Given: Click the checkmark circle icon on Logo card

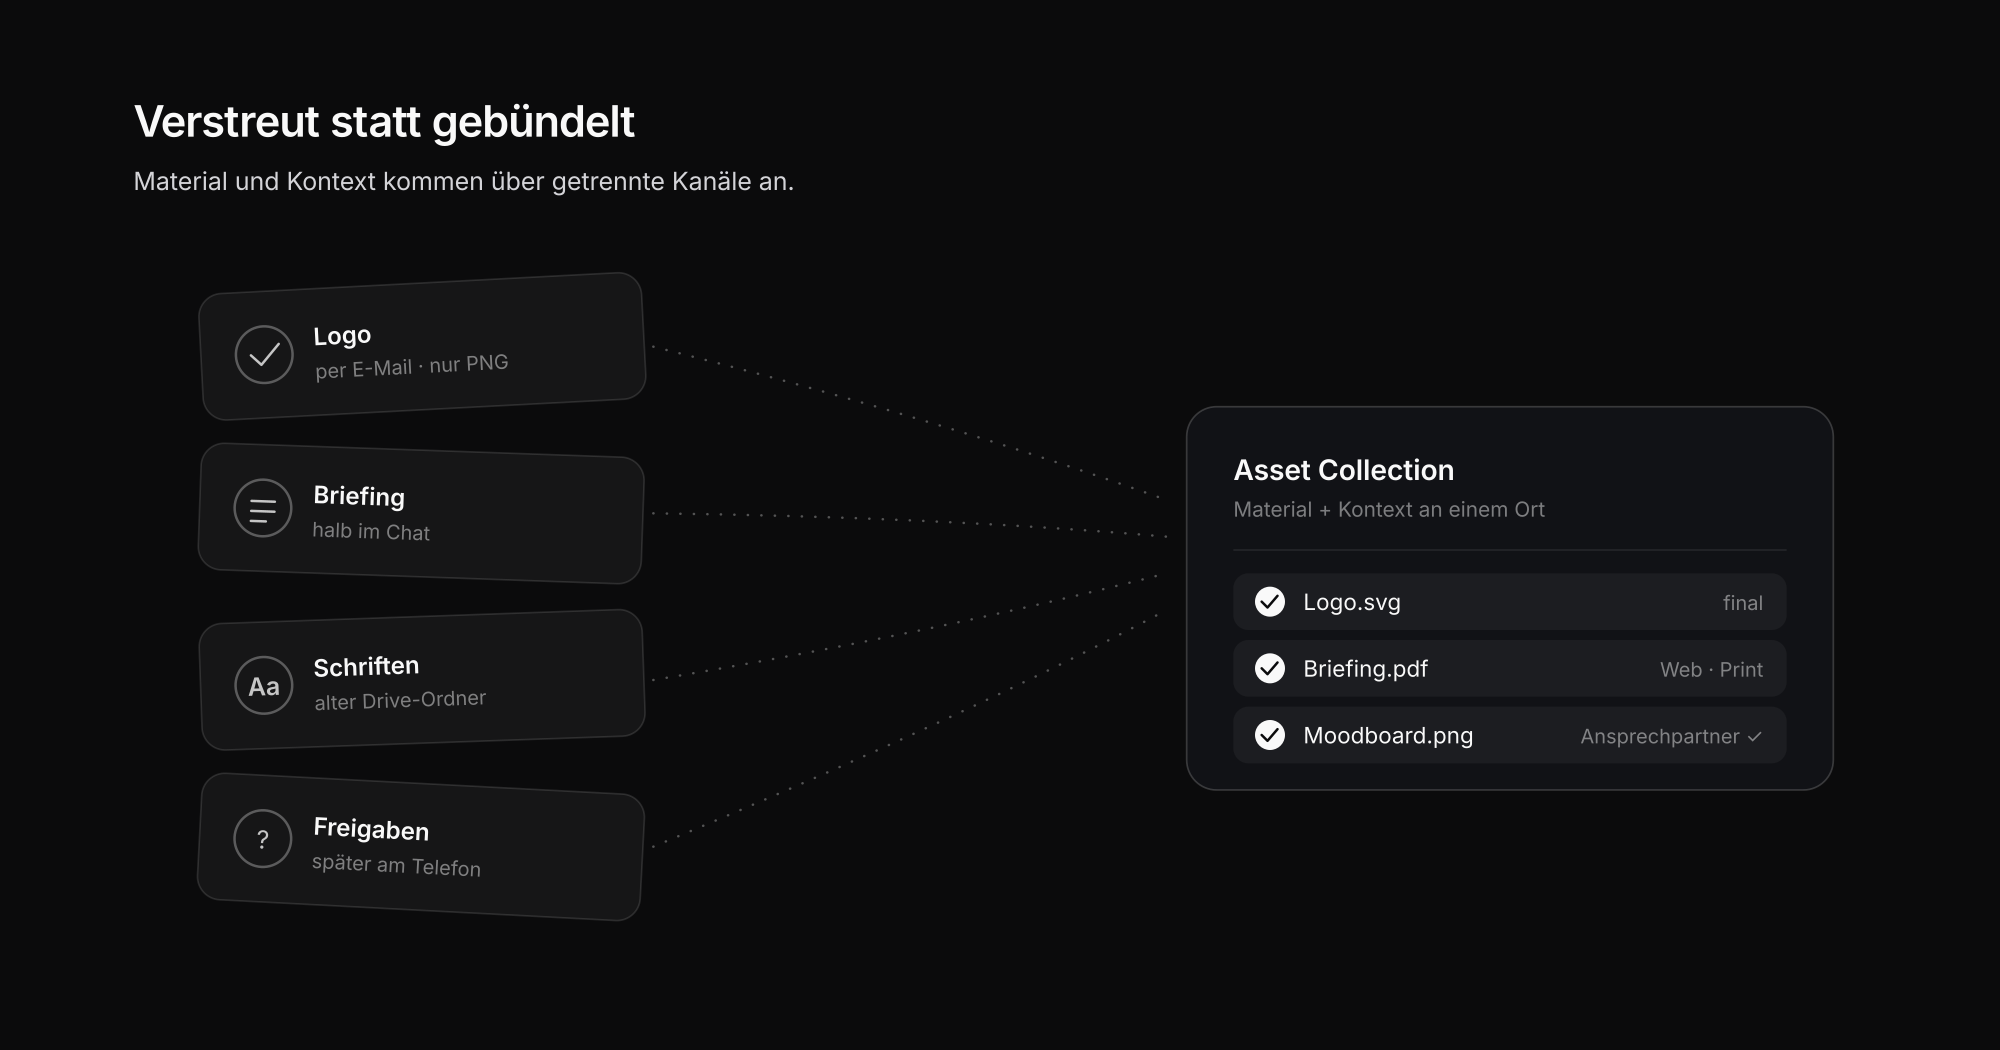Looking at the screenshot, I should tap(264, 354).
